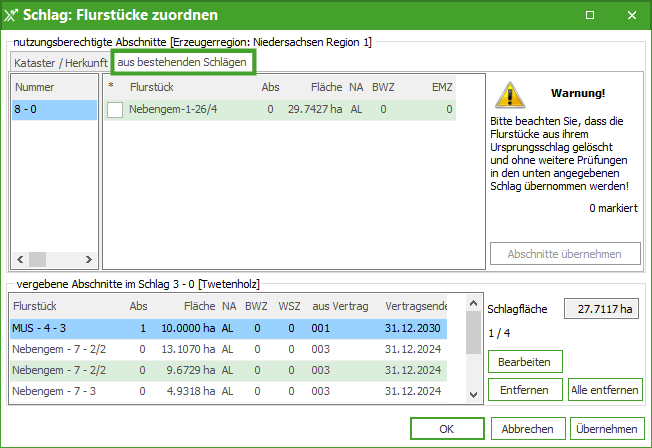This screenshot has height=448, width=652.
Task: Click the yellow warning triangle icon
Action: (x=512, y=94)
